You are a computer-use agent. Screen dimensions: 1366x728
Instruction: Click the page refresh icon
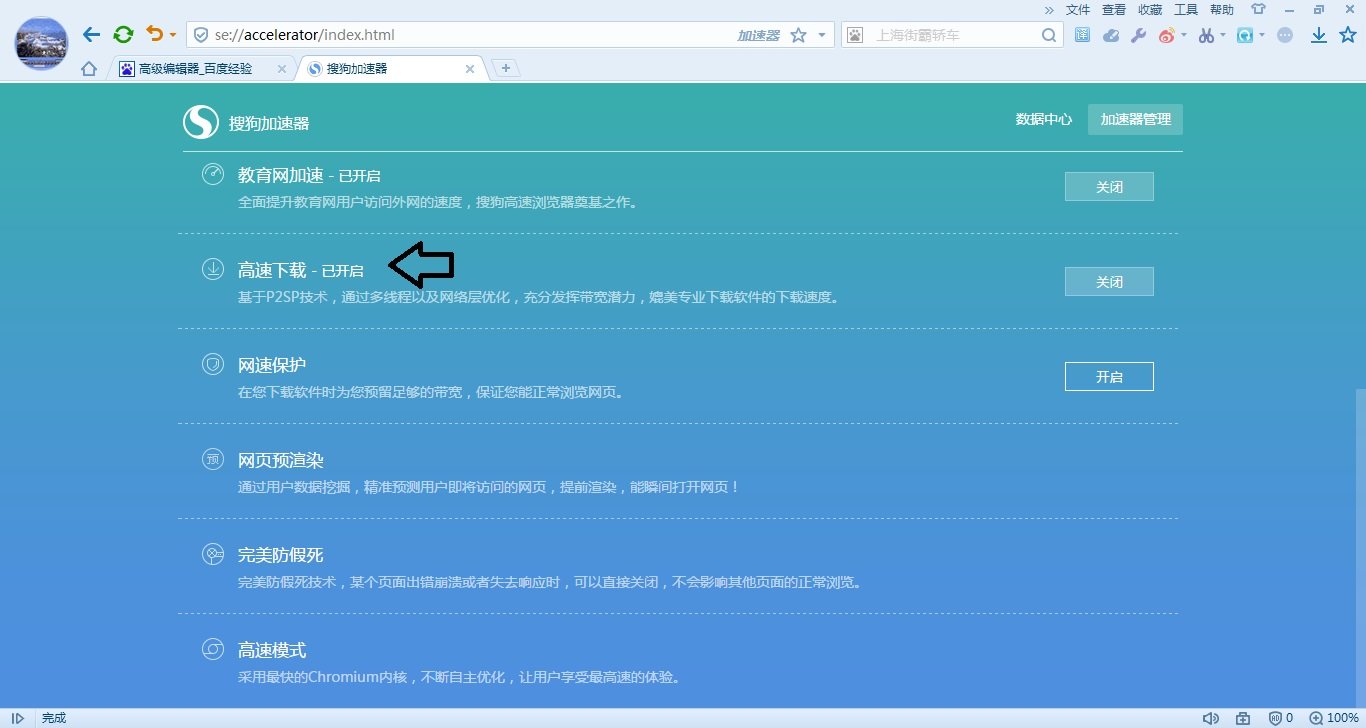[x=122, y=33]
